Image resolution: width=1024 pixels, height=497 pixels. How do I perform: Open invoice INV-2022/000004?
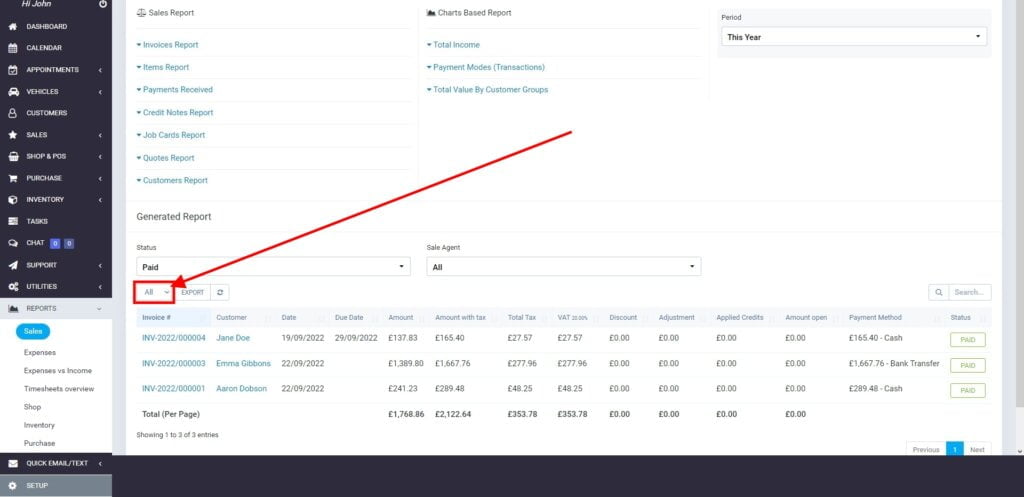point(174,338)
